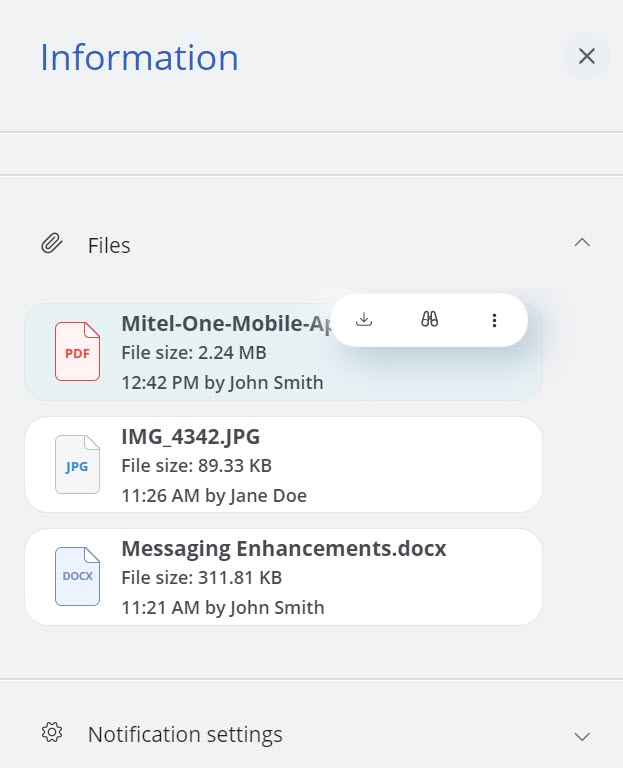Click the JPG file type icon
Viewport: 623px width, 768px height.
tap(77, 465)
